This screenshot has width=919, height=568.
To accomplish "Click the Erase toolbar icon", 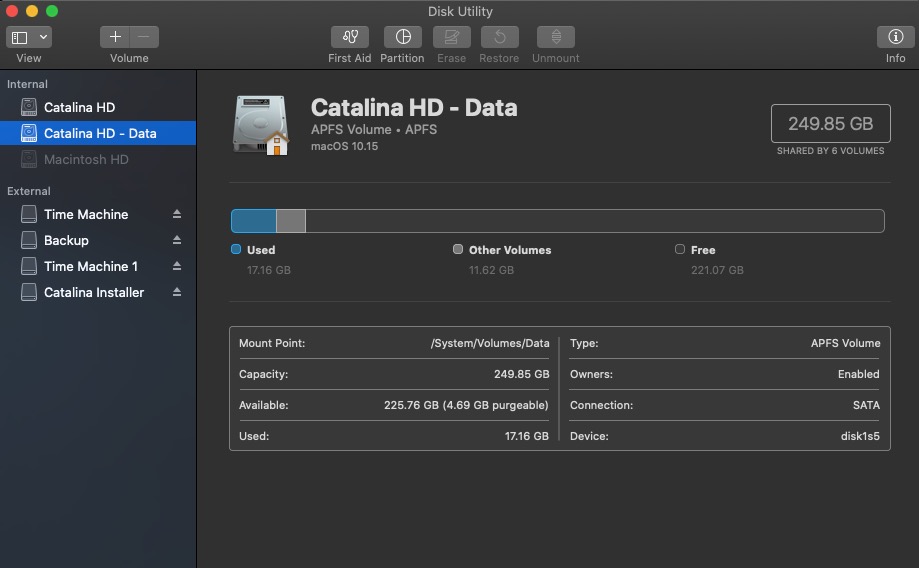I will click(x=451, y=37).
